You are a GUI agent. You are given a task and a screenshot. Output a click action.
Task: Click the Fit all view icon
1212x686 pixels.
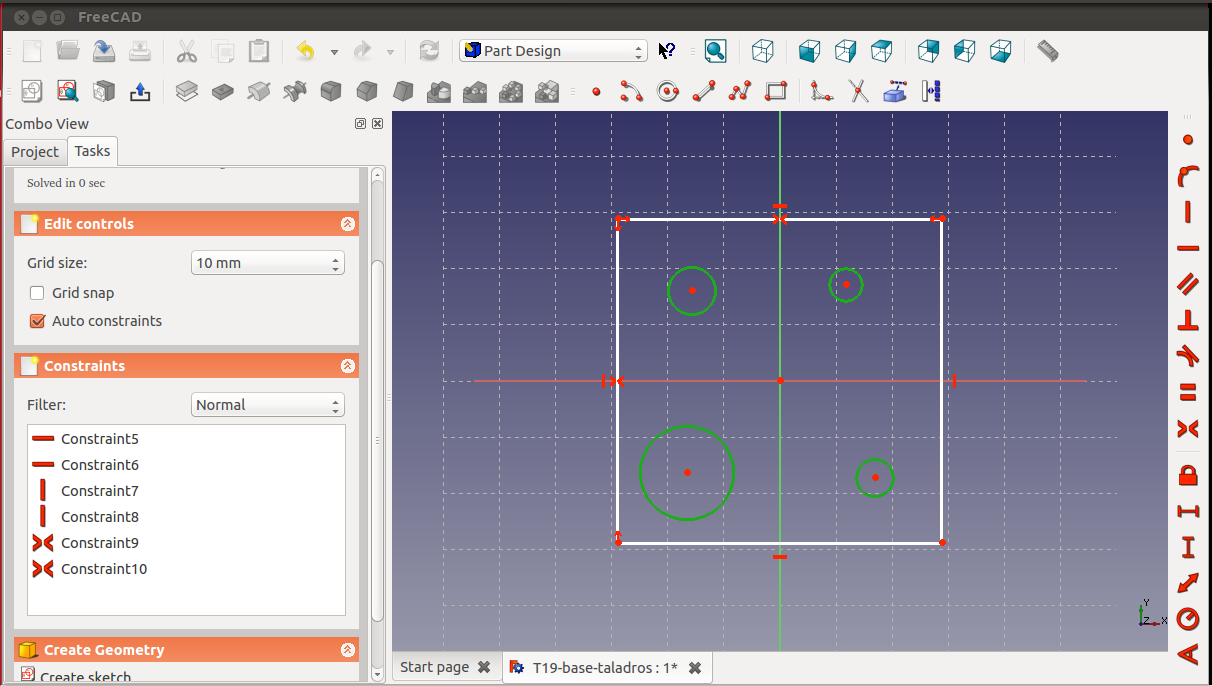pyautogui.click(x=715, y=51)
